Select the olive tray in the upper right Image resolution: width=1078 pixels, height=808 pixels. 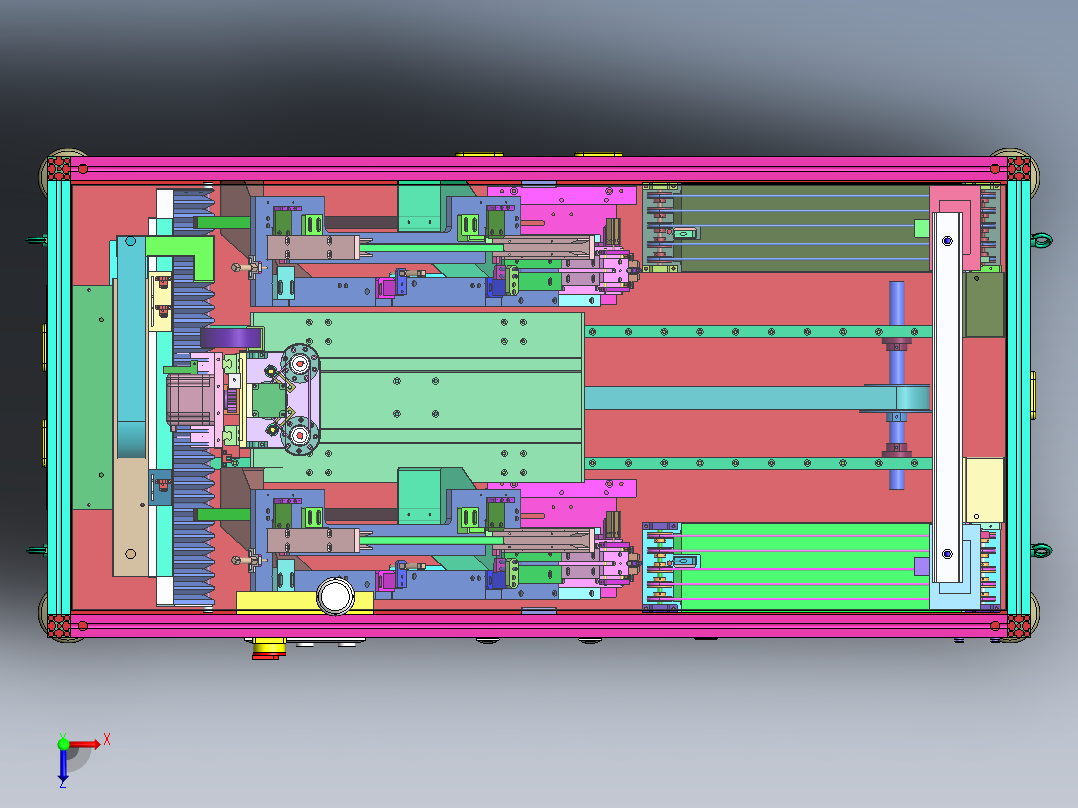tap(804, 228)
